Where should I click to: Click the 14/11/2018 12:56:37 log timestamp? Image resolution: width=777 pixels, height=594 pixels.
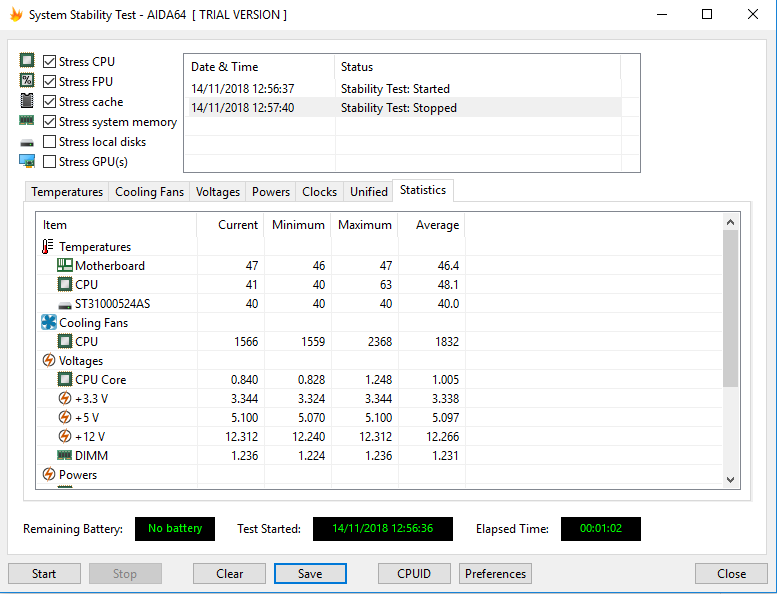tap(243, 89)
